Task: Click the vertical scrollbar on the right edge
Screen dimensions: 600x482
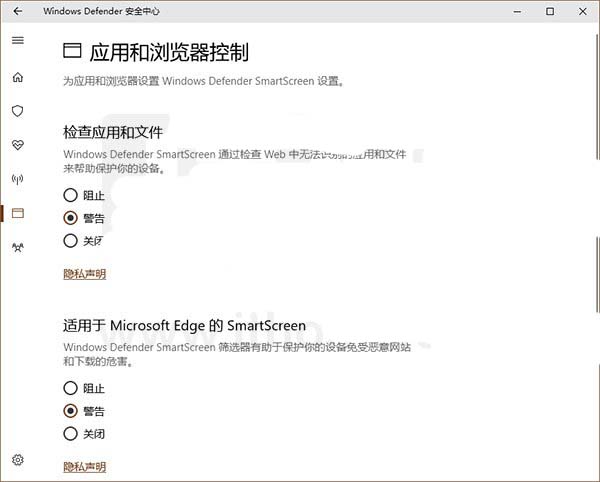Action: (597, 98)
